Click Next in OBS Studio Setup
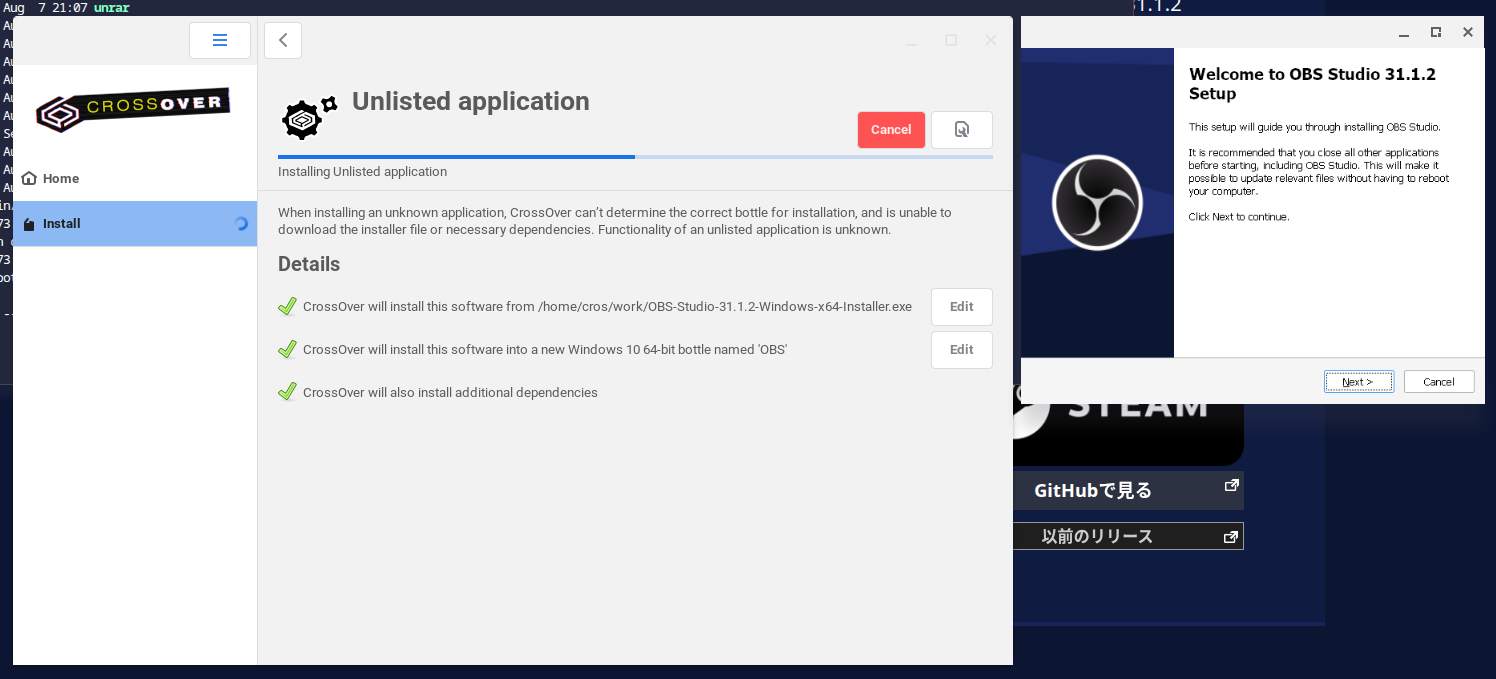 (1359, 382)
